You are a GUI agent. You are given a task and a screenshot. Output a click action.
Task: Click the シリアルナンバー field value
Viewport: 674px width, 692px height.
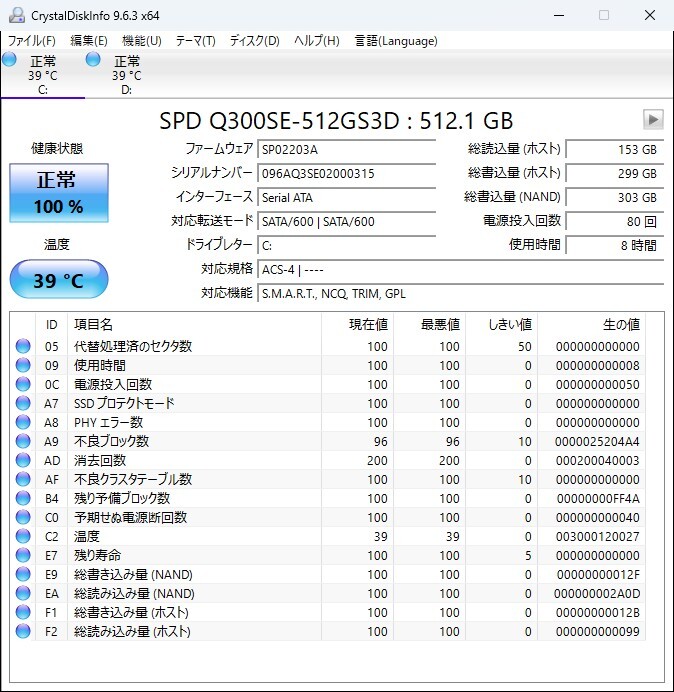tap(346, 173)
